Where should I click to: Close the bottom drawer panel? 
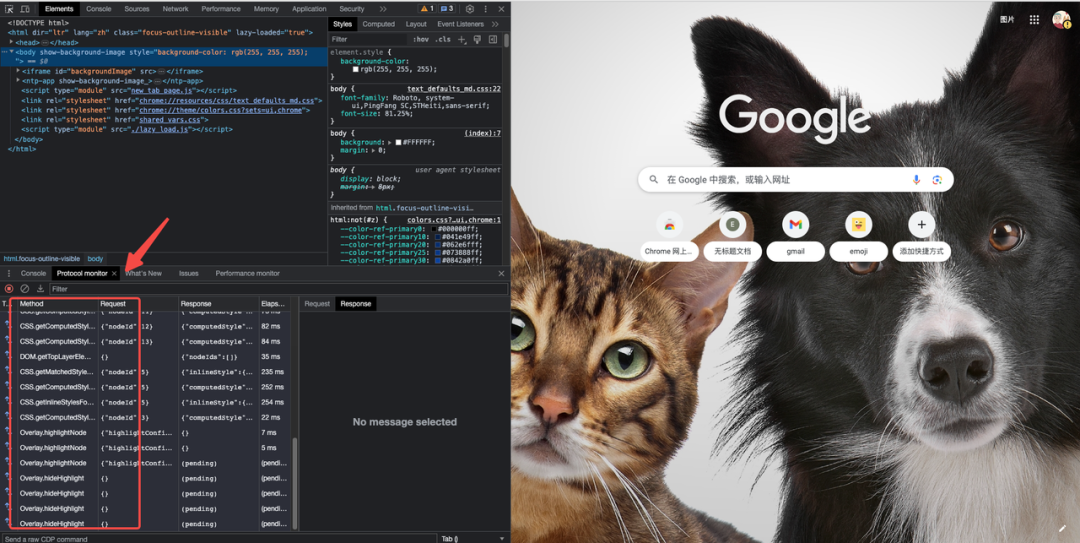click(x=501, y=274)
